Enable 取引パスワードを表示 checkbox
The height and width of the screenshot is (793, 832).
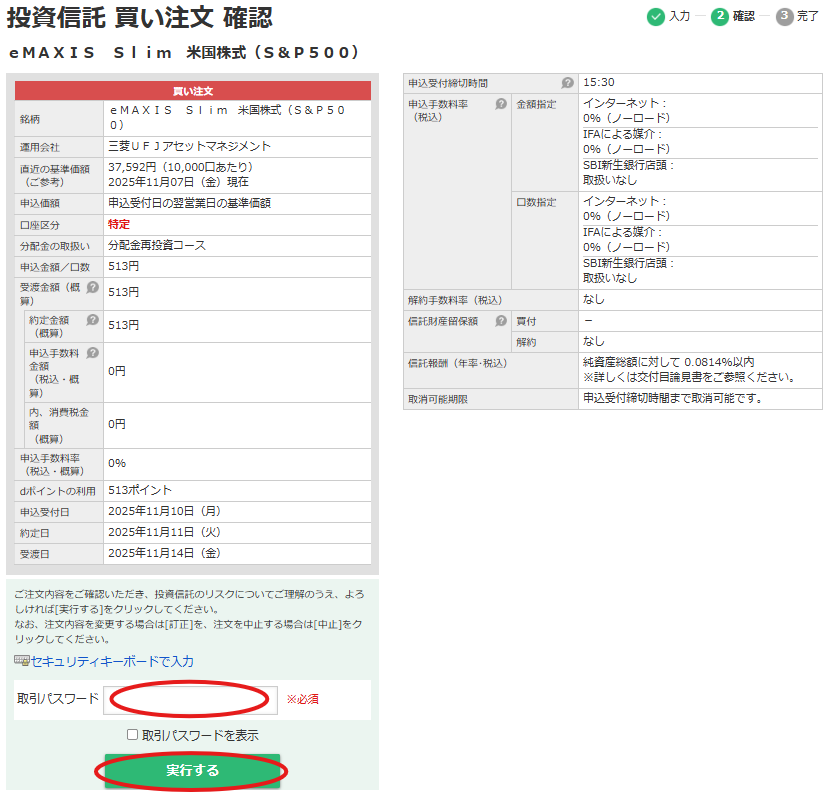pos(132,735)
